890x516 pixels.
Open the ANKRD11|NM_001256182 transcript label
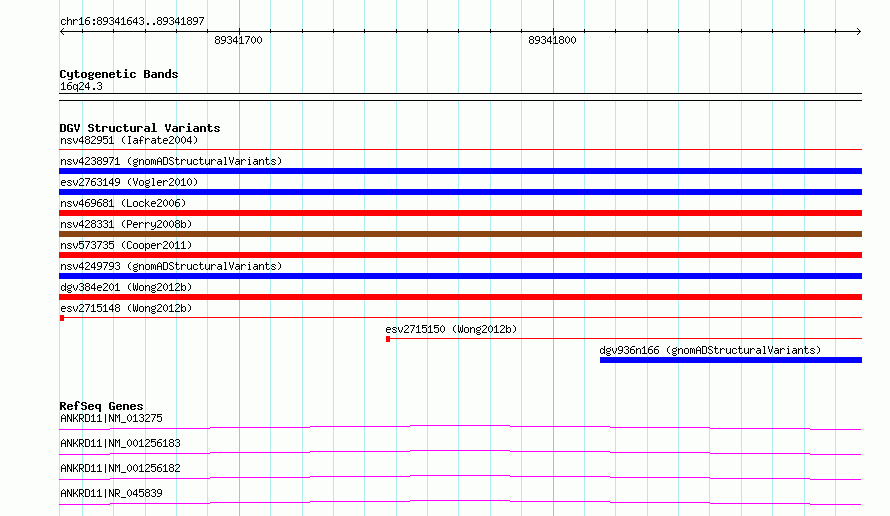tap(120, 468)
